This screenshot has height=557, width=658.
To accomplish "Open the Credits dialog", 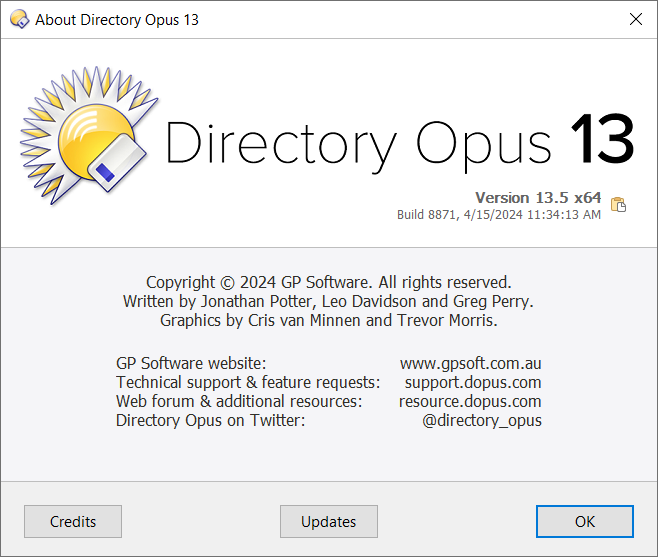I will (x=73, y=521).
